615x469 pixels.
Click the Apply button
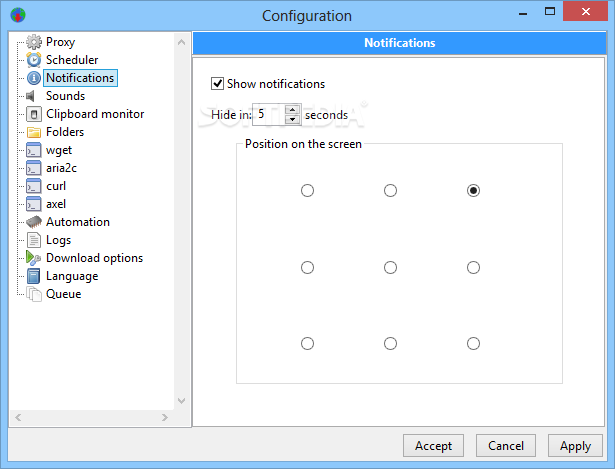tap(575, 445)
